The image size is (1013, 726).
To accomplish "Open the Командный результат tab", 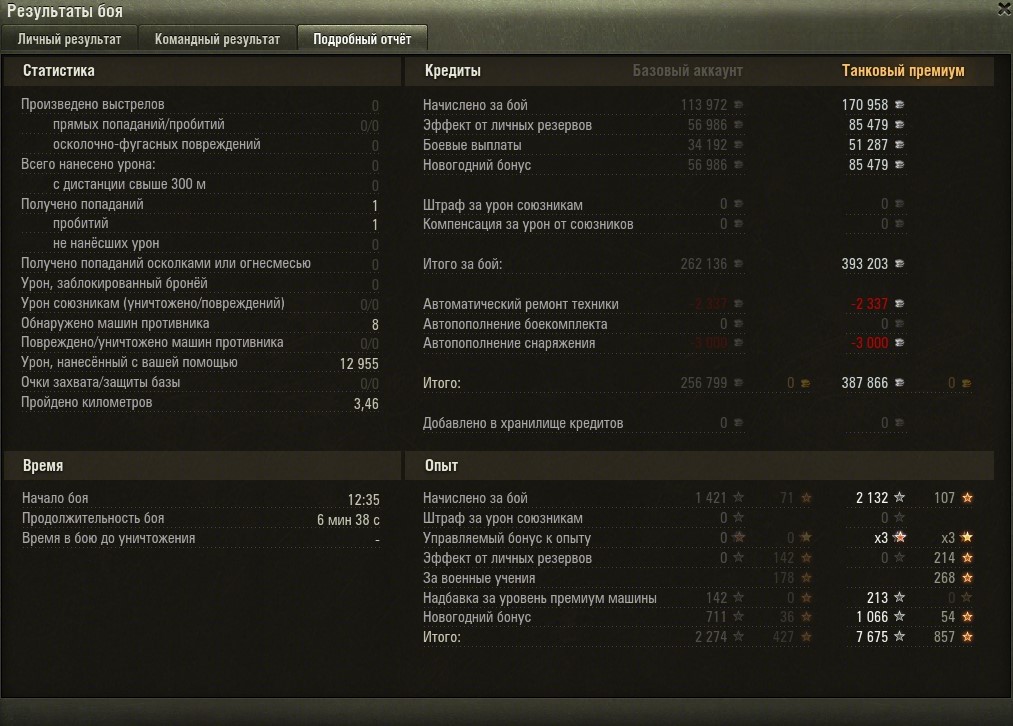I will tap(217, 39).
